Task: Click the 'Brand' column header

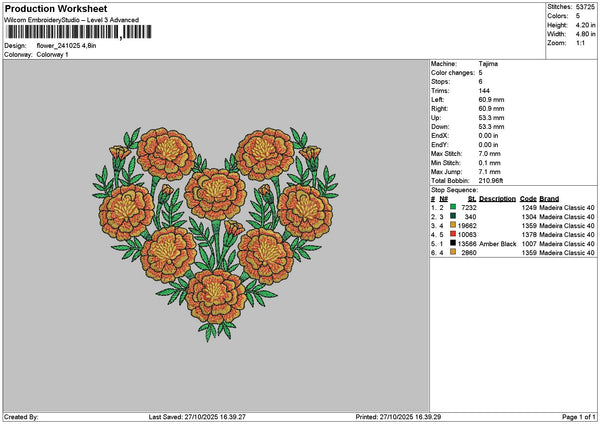Action: 549,199
